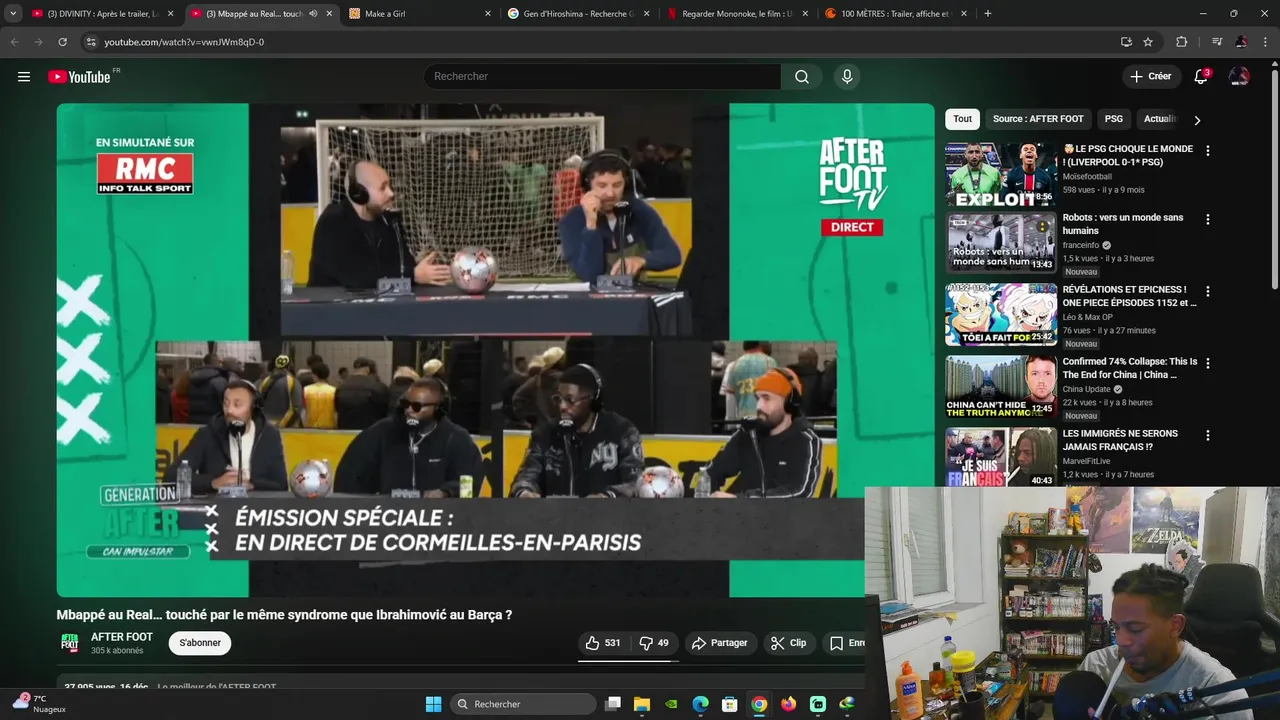Open options for LES IMMIGRÉS video
The width and height of the screenshot is (1280, 720).
click(x=1207, y=435)
